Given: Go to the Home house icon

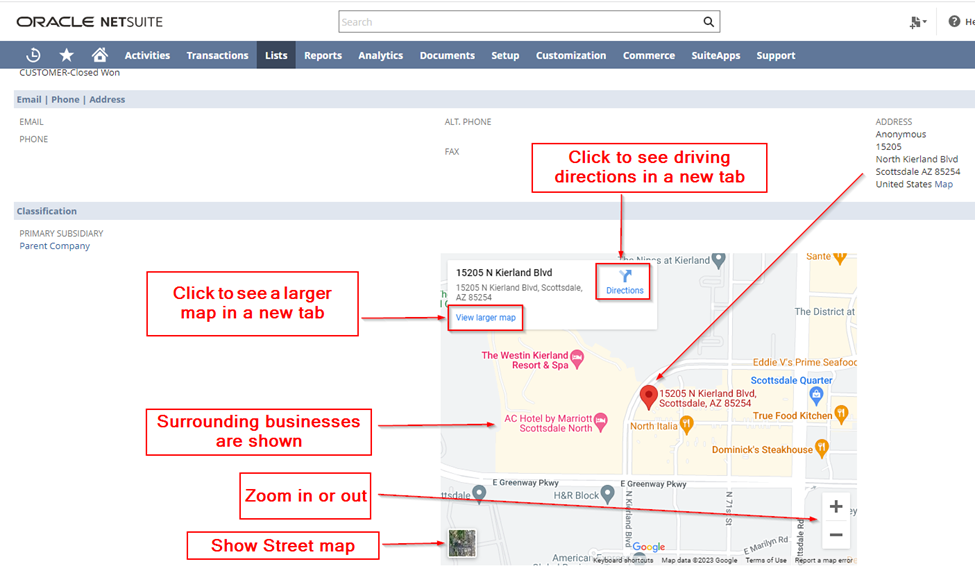Looking at the screenshot, I should 99,55.
